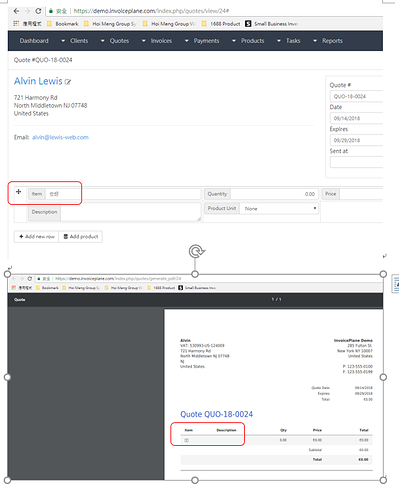This screenshot has width=399, height=500.
Task: Click the alvin@lewis-web.com email link
Action: tap(60, 137)
